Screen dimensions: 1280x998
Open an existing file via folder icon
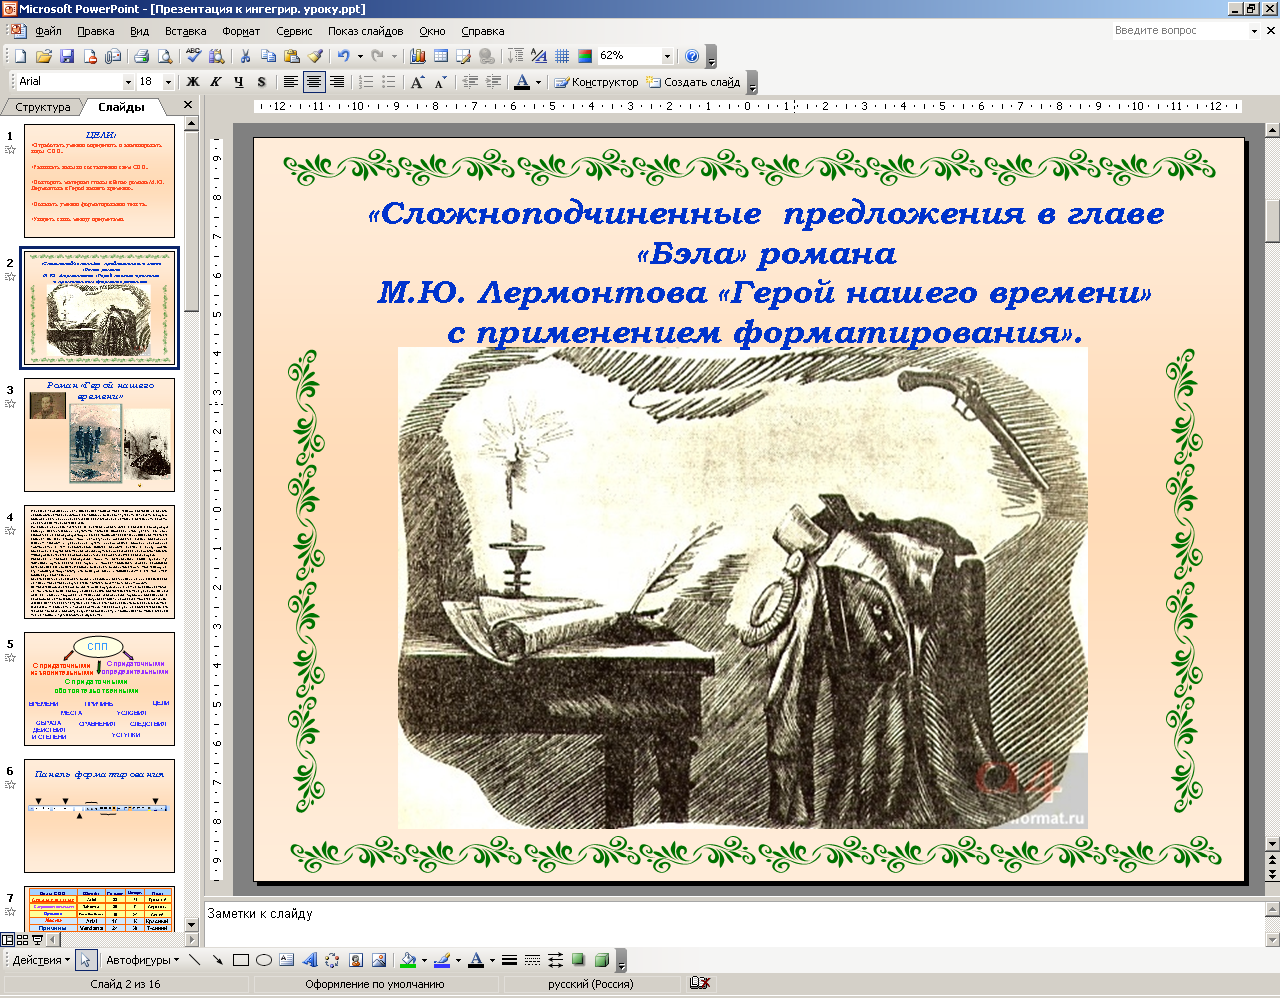point(43,56)
